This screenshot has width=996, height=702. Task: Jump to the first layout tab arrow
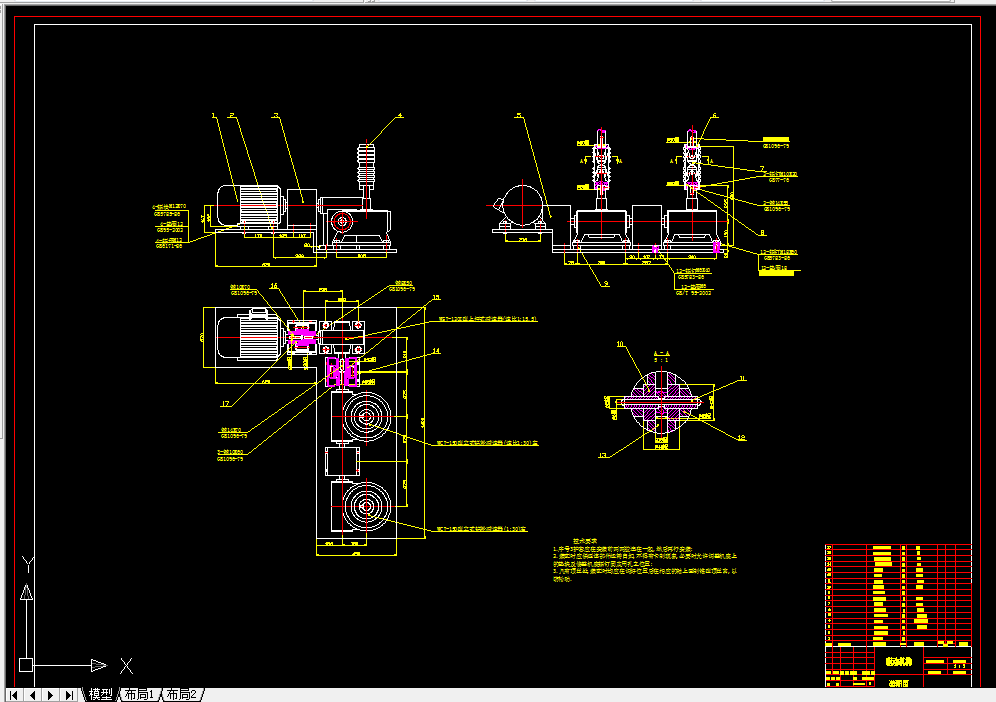[x=13, y=695]
